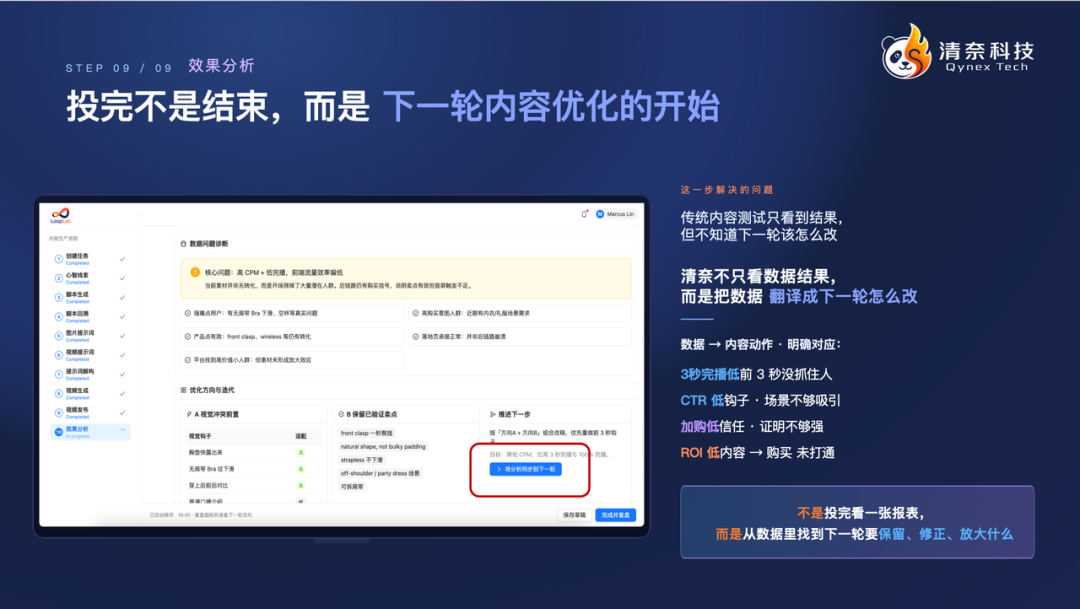Click step number 10 circle 效果分析

[x=59, y=432]
